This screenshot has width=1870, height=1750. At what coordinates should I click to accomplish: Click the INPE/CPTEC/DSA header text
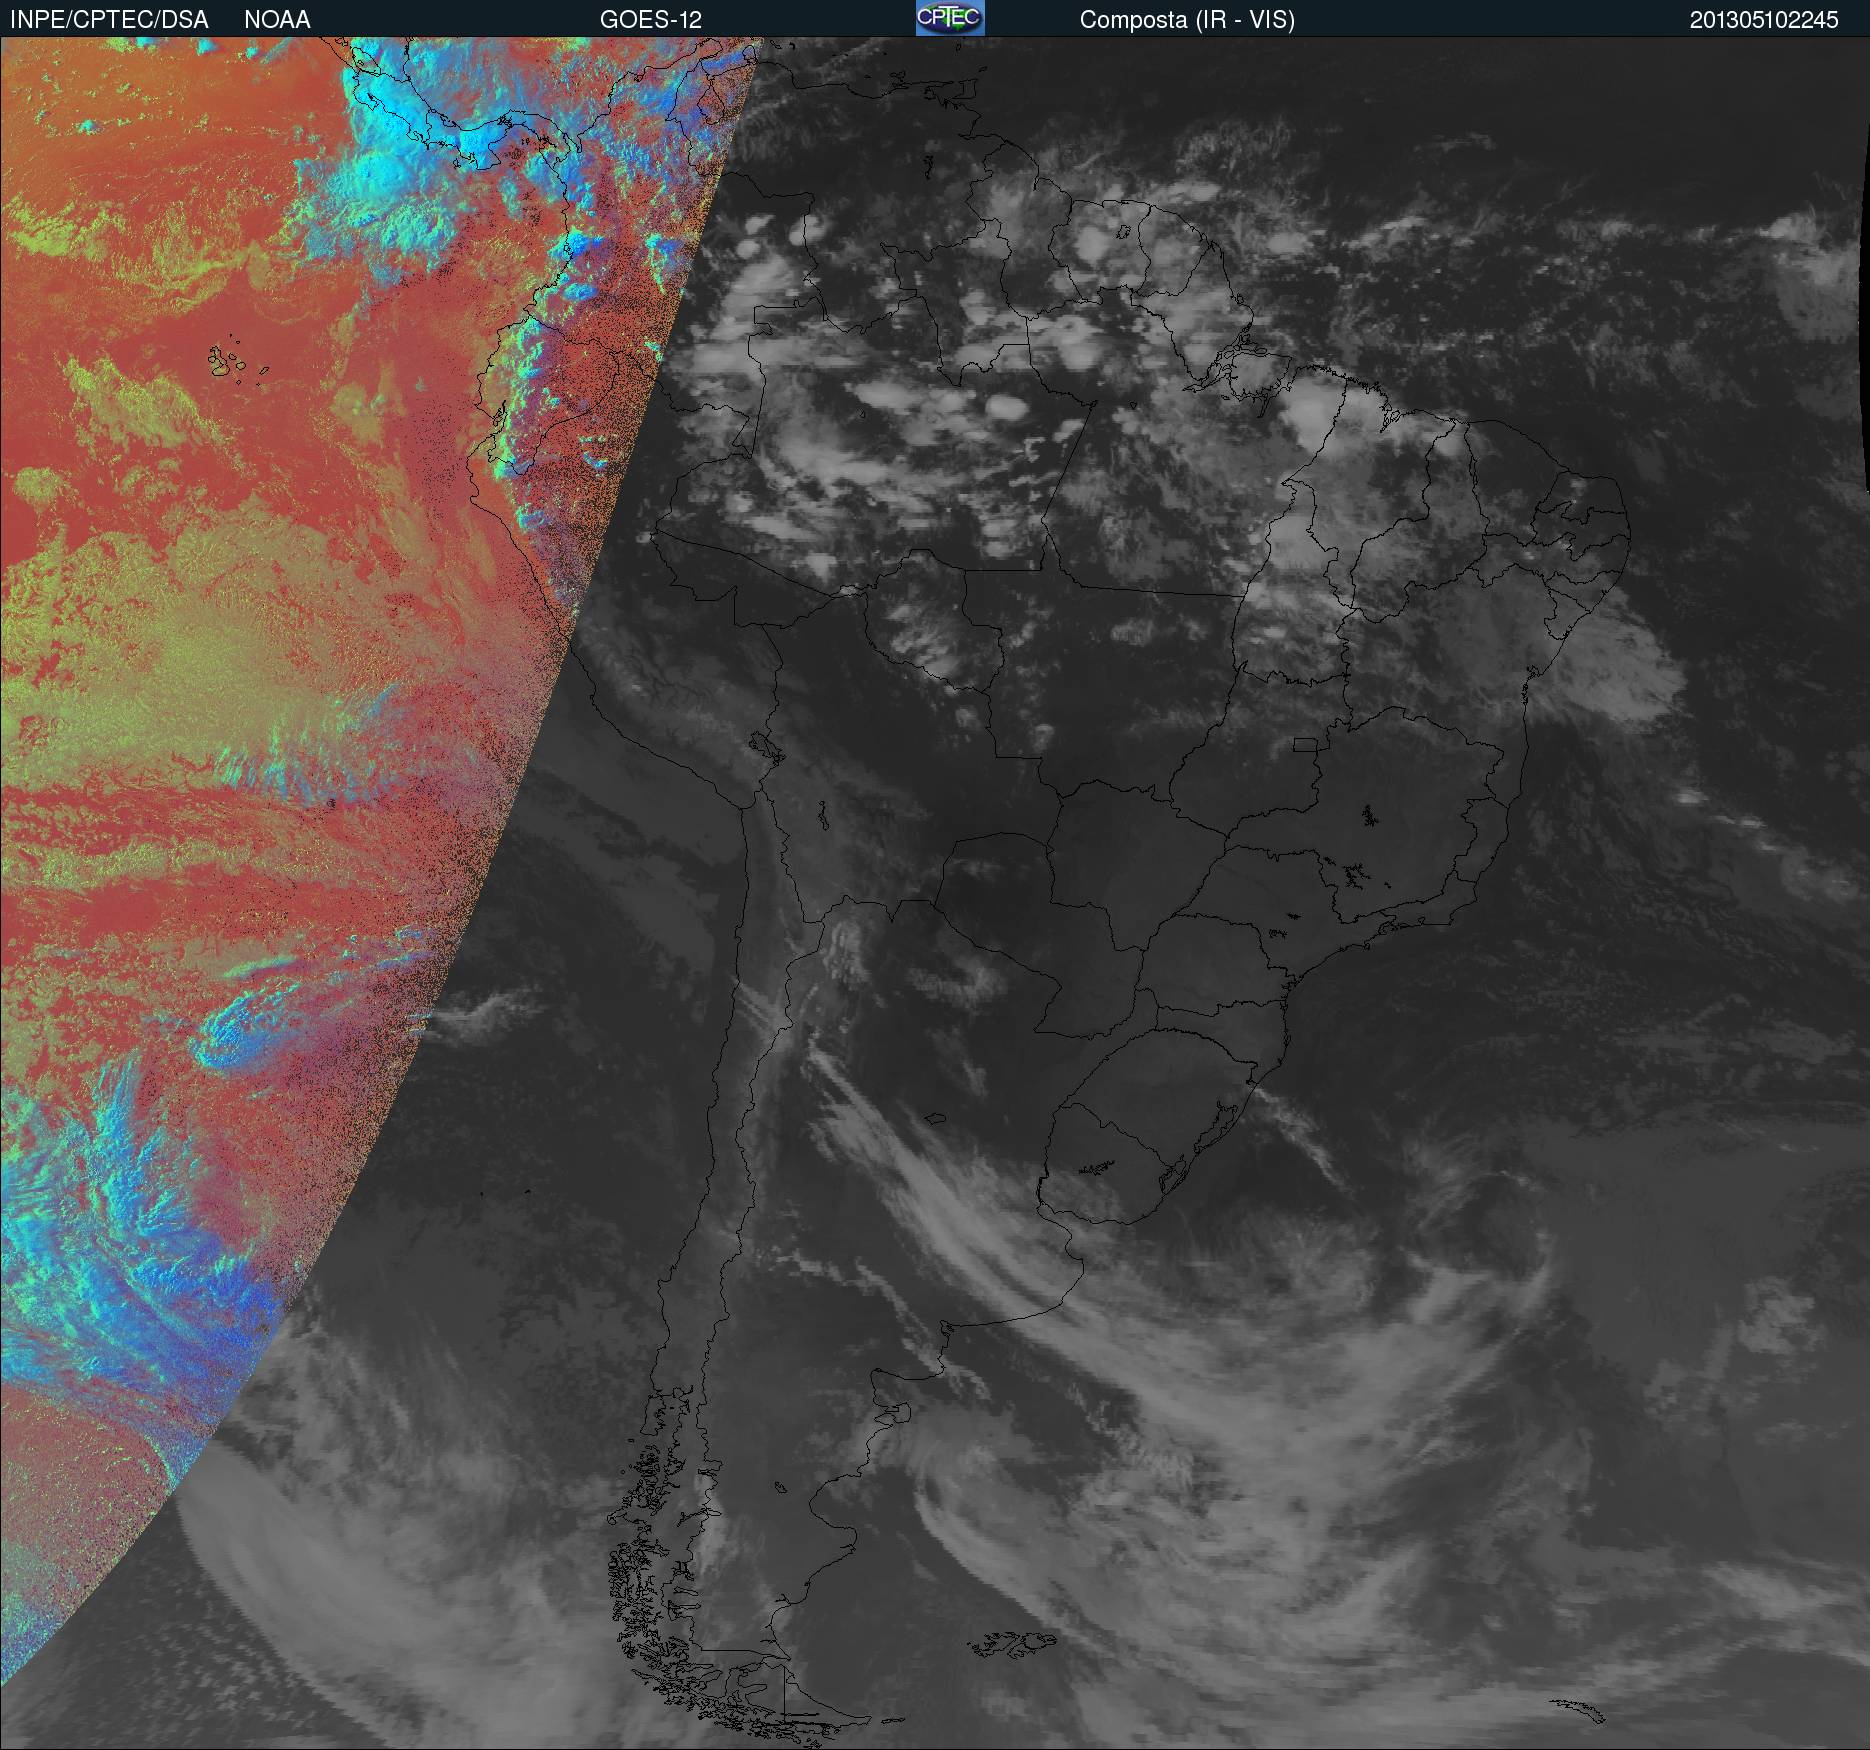point(109,20)
